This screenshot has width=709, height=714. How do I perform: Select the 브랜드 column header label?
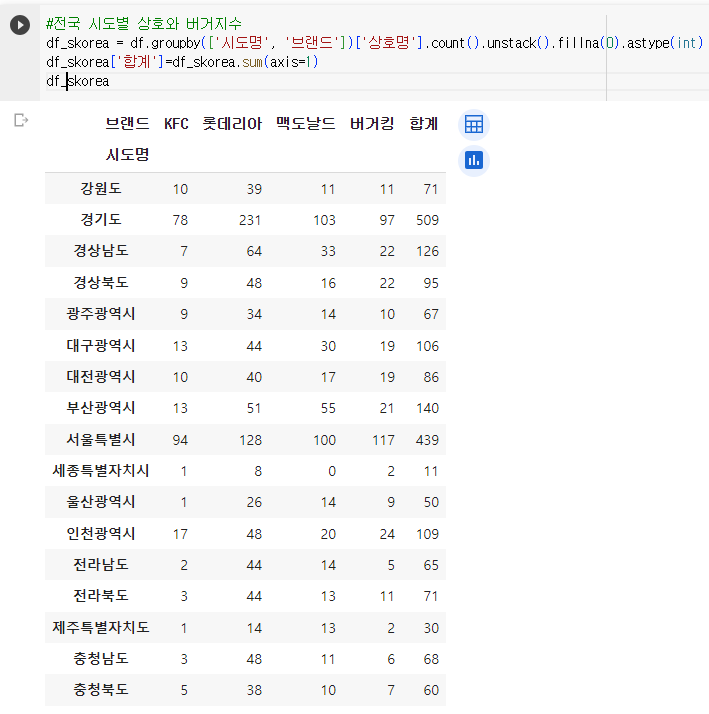point(127,123)
